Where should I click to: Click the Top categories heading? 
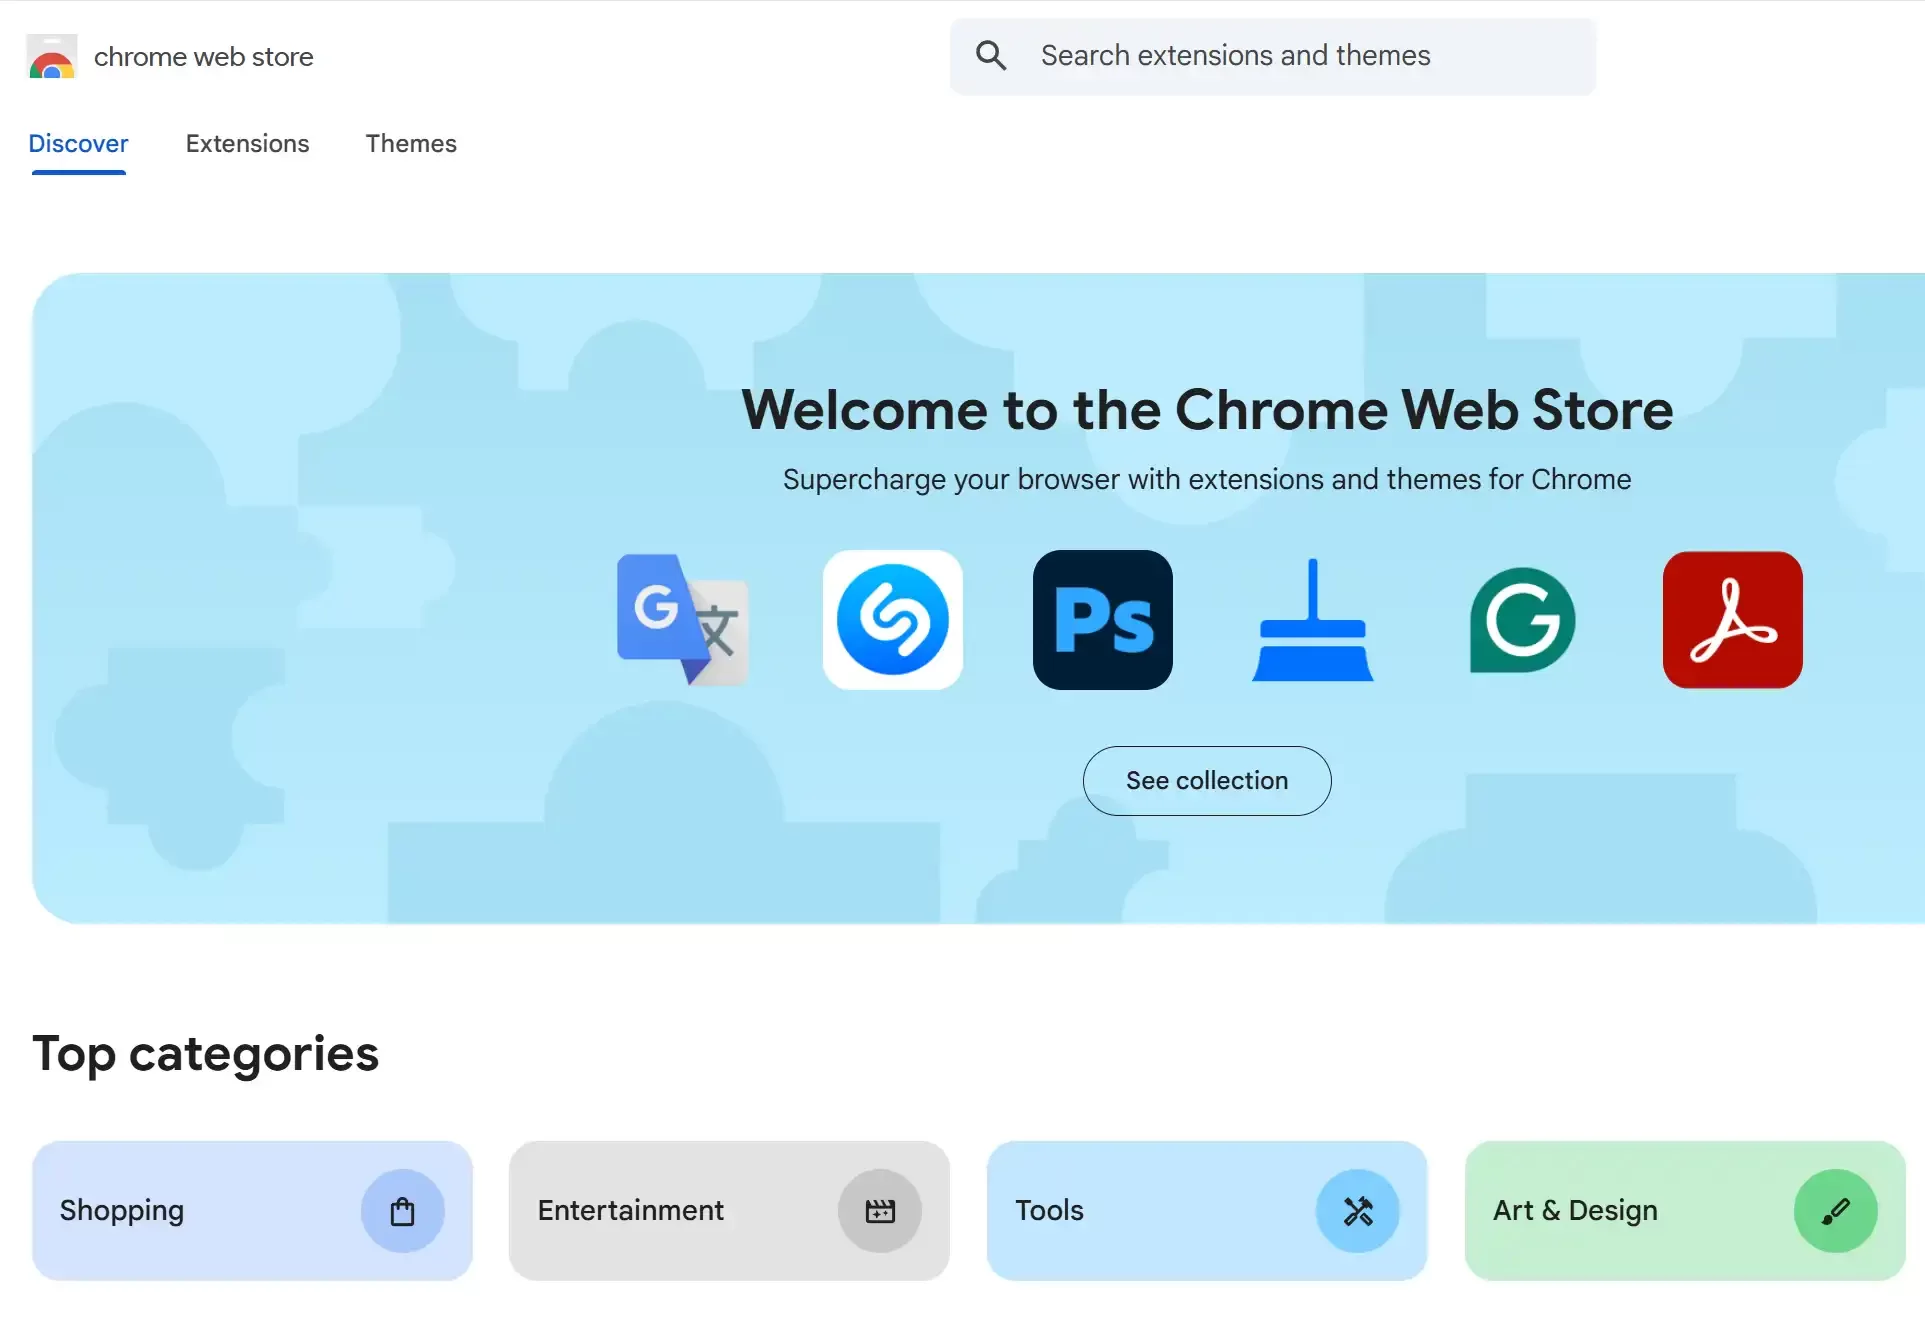pos(206,1055)
